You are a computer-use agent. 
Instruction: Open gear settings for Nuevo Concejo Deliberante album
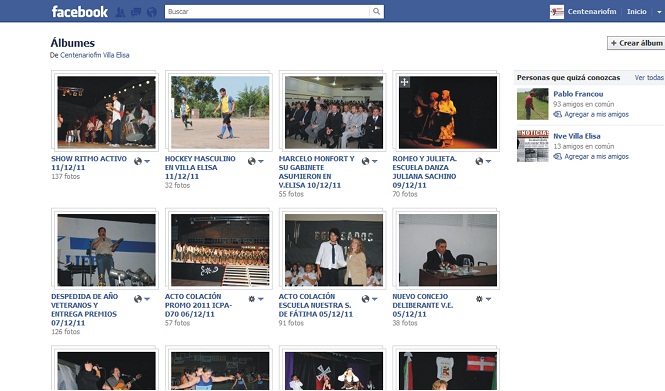pos(483,299)
